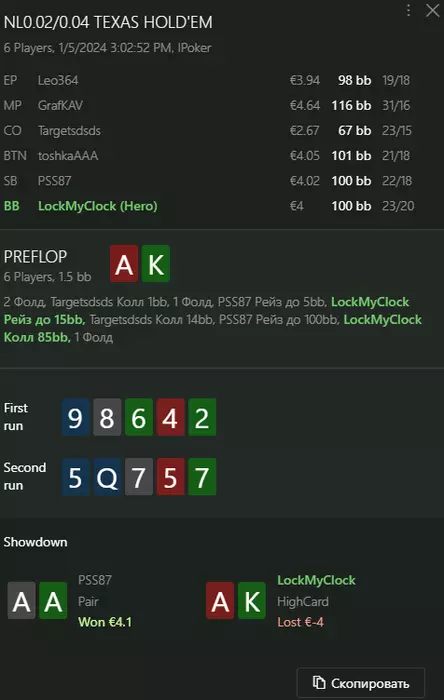The width and height of the screenshot is (444, 700).
Task: Click the LockMyClock name in Showdown
Action: 316,580
